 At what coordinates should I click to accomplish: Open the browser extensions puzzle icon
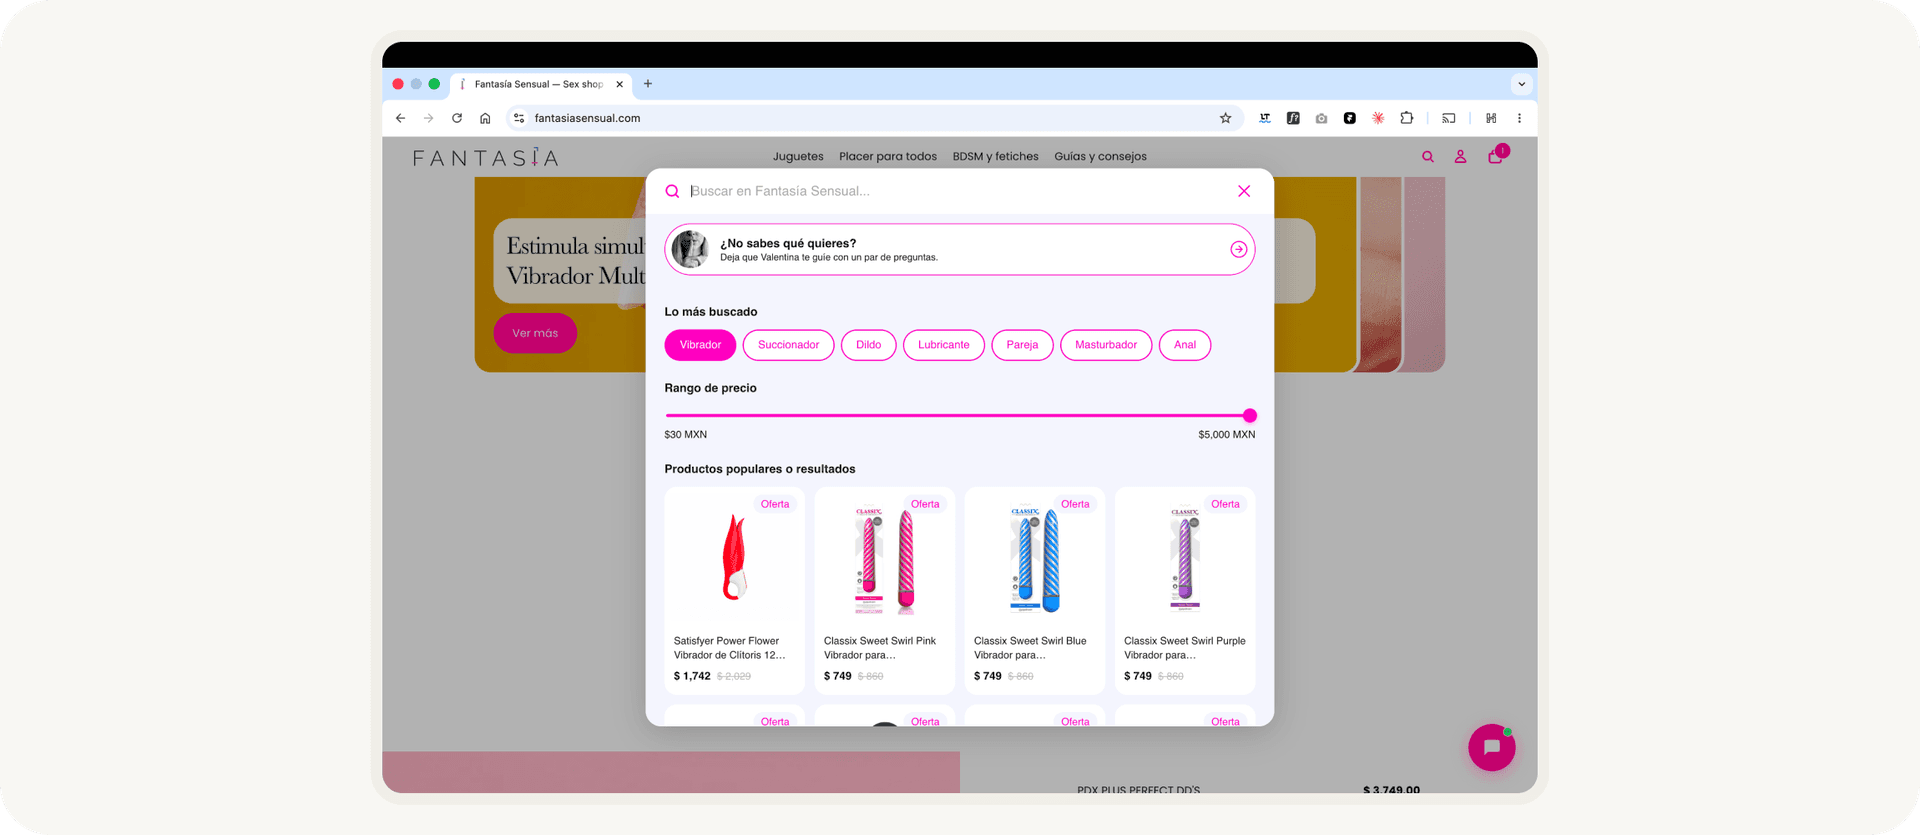click(x=1406, y=118)
